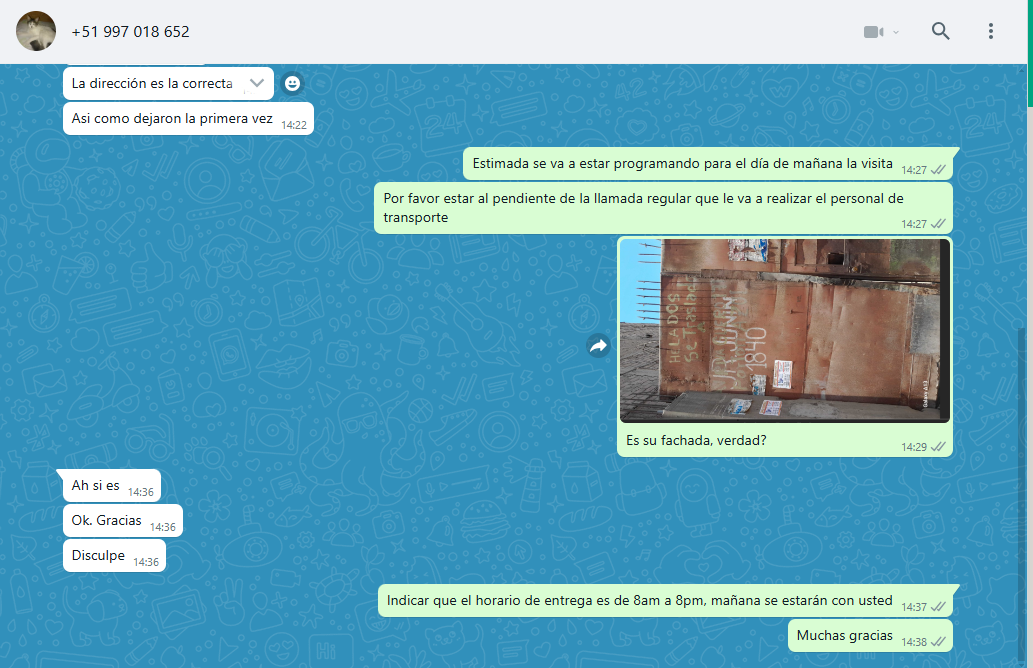Select the "Asi como dejaron la primera vez" message
Screen dimensions: 1033x668
pyautogui.click(x=172, y=118)
